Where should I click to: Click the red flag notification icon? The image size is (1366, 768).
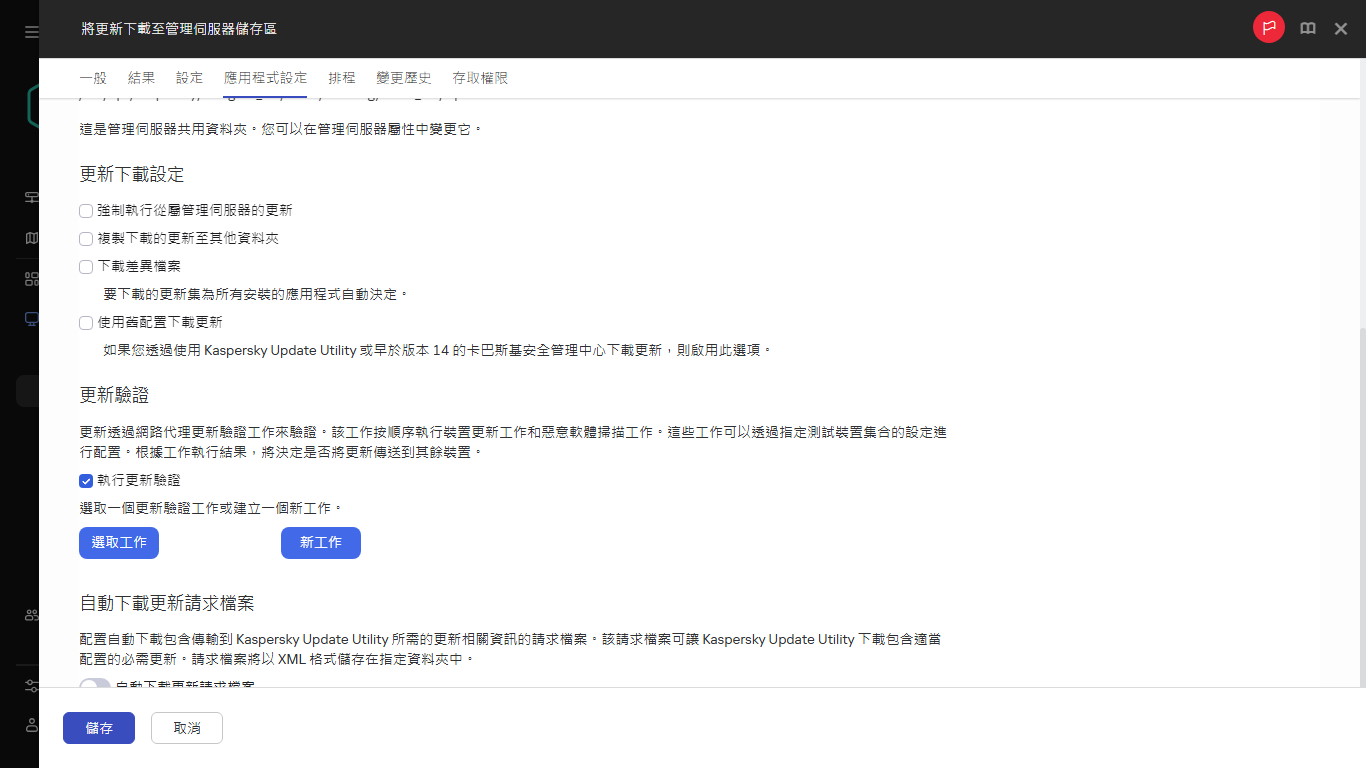click(1269, 28)
